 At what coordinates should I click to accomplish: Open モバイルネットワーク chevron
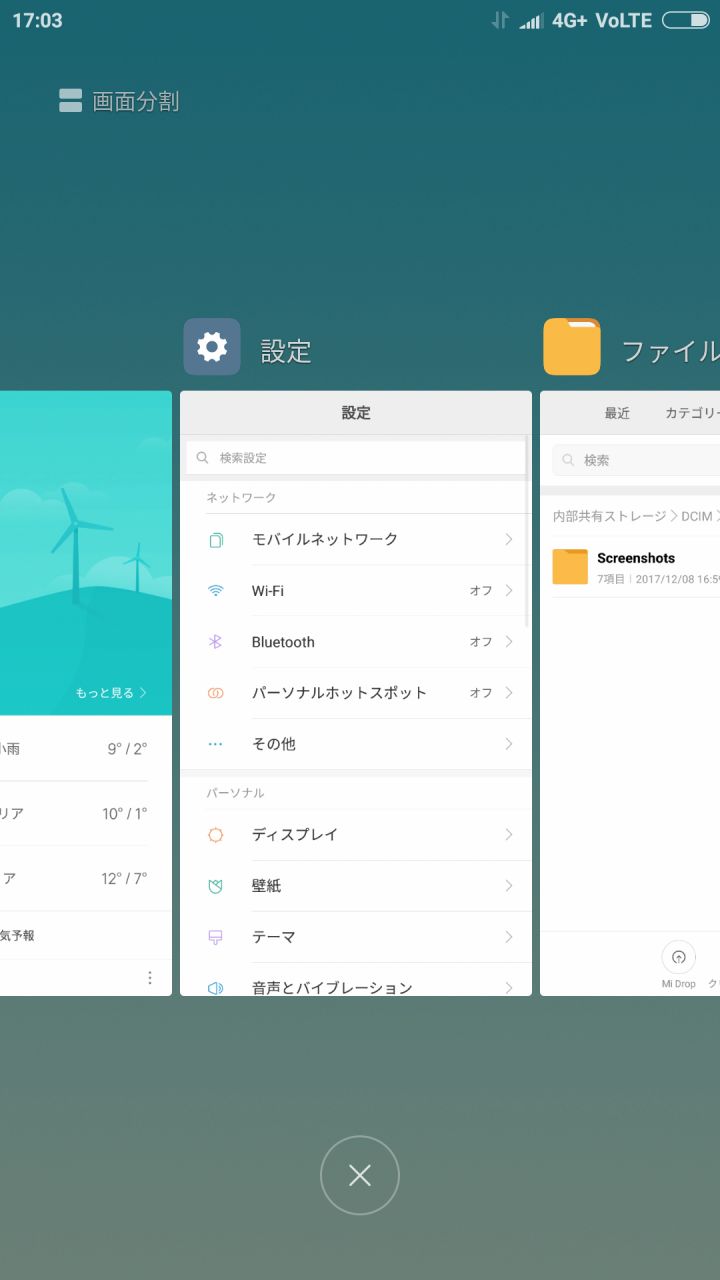pyautogui.click(x=508, y=540)
